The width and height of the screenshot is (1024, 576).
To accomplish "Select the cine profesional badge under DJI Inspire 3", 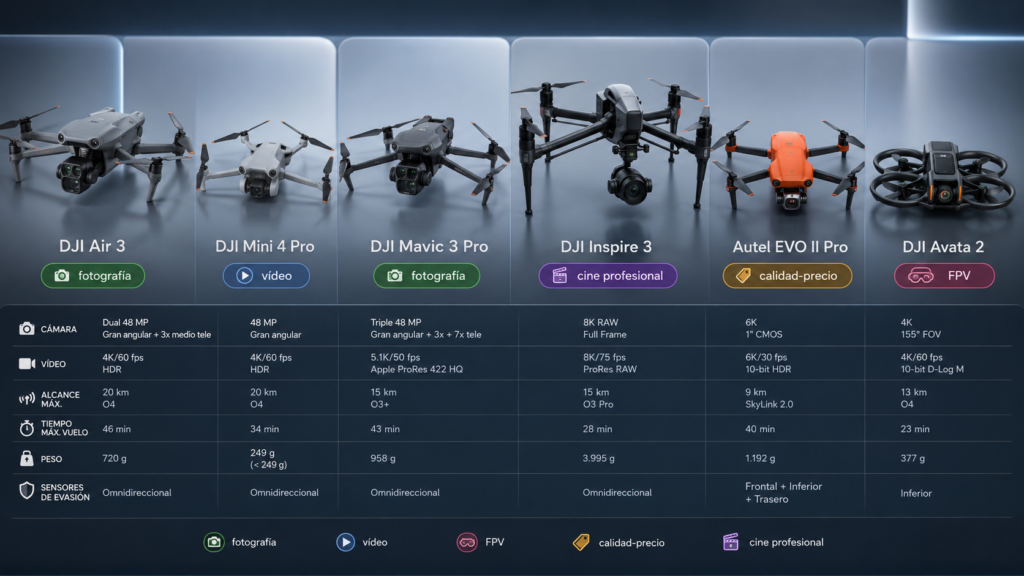I will (607, 276).
